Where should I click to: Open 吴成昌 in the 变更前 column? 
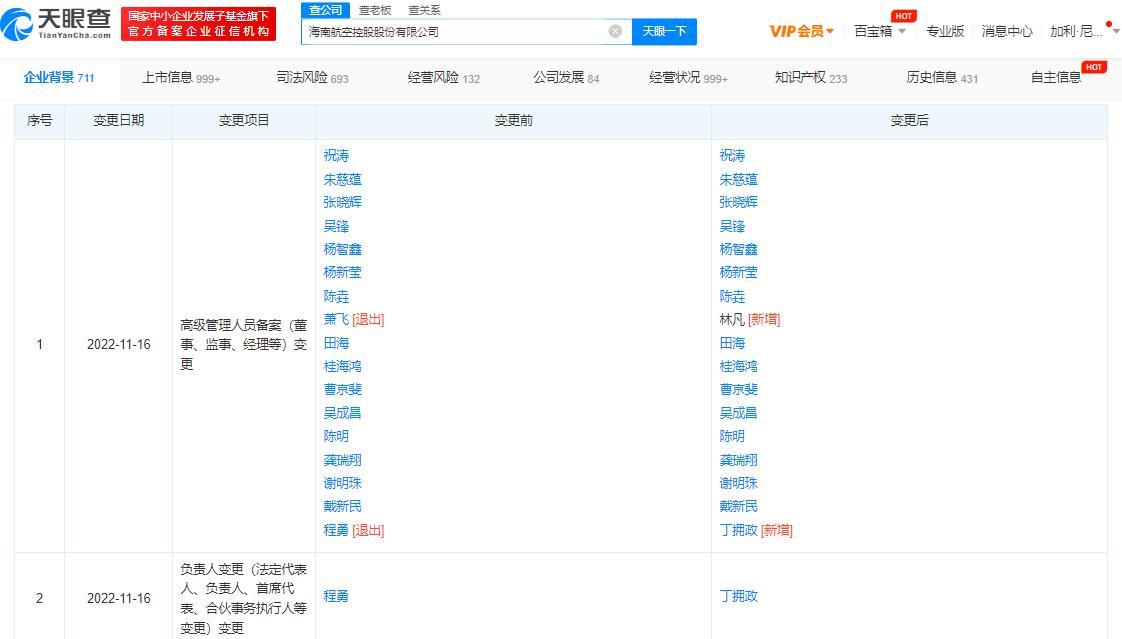pos(342,413)
